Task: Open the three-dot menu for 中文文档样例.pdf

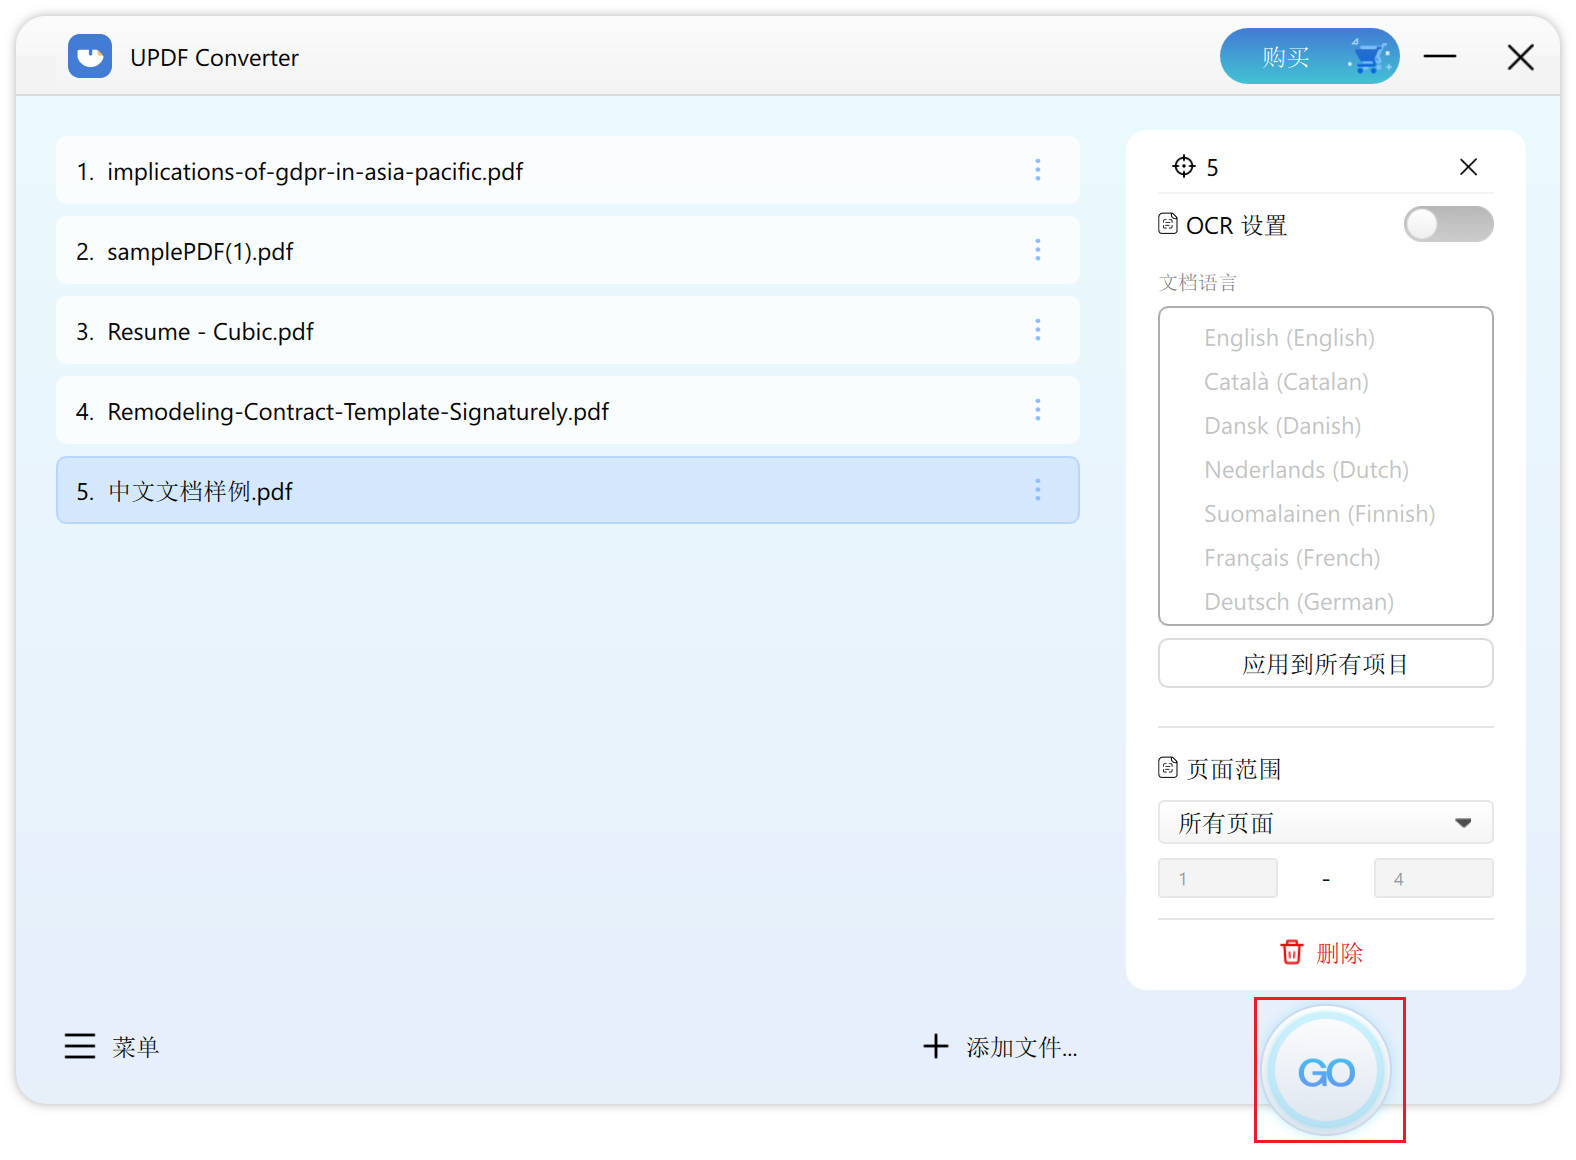Action: [1038, 490]
